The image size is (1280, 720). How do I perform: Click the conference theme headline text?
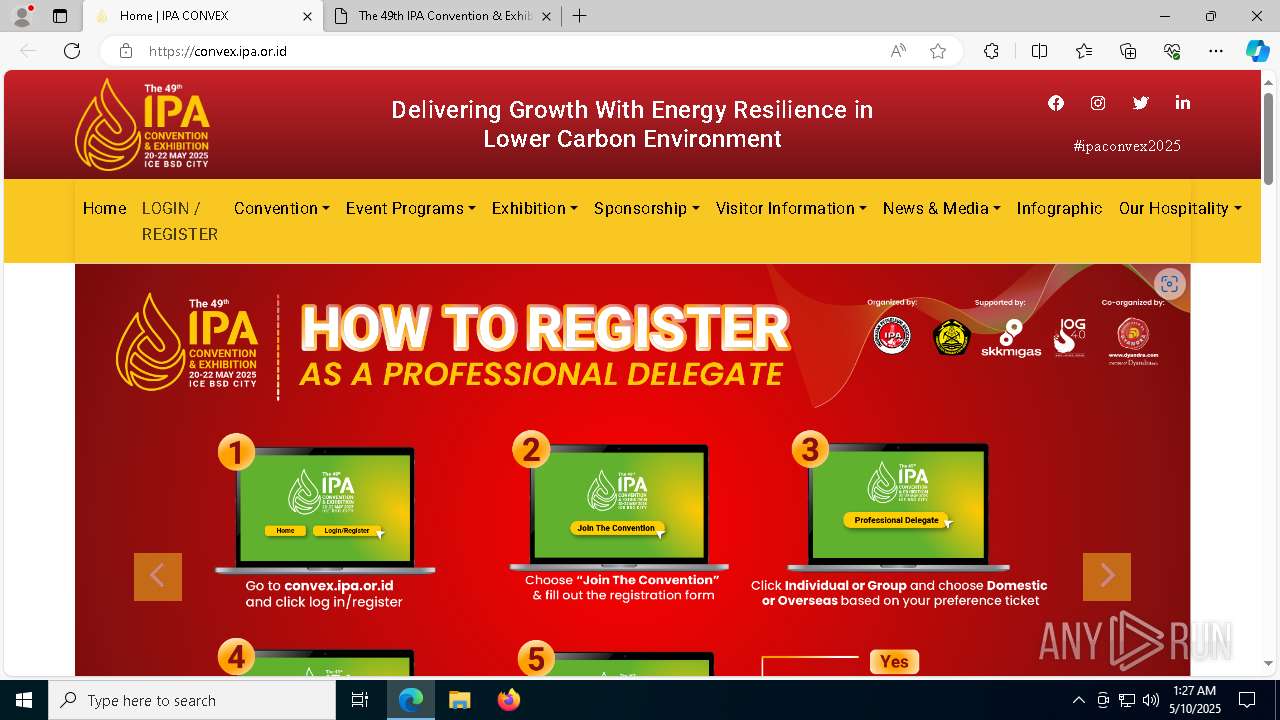click(632, 124)
